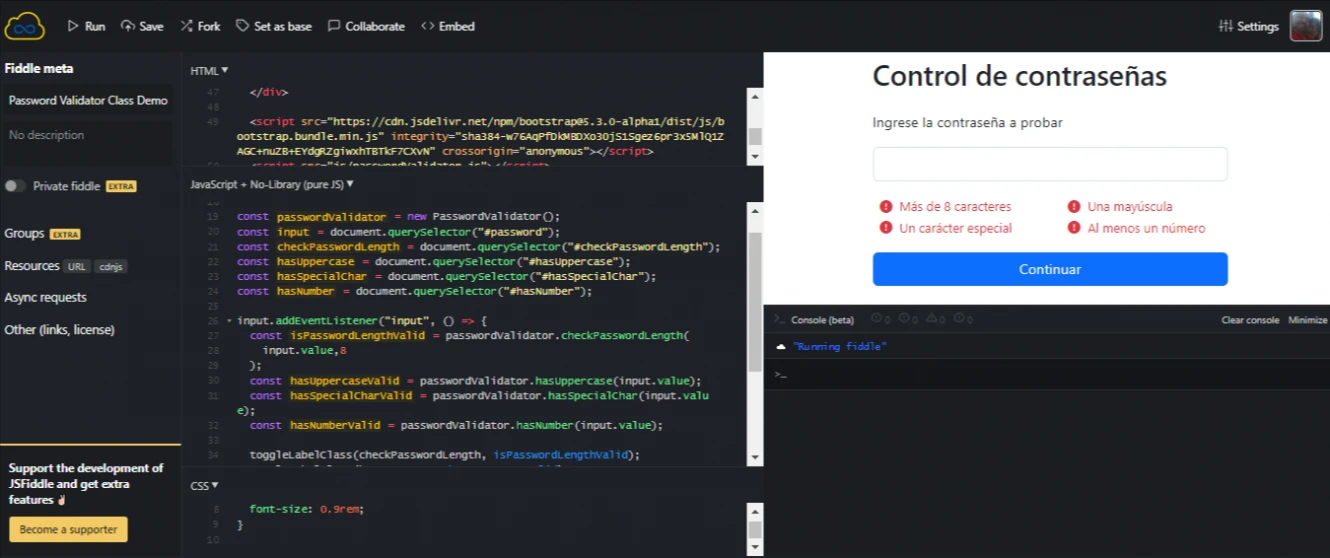Click the JSFiddle cloud logo
Screen dimensions: 1330x558
pyautogui.click(x=25, y=26)
